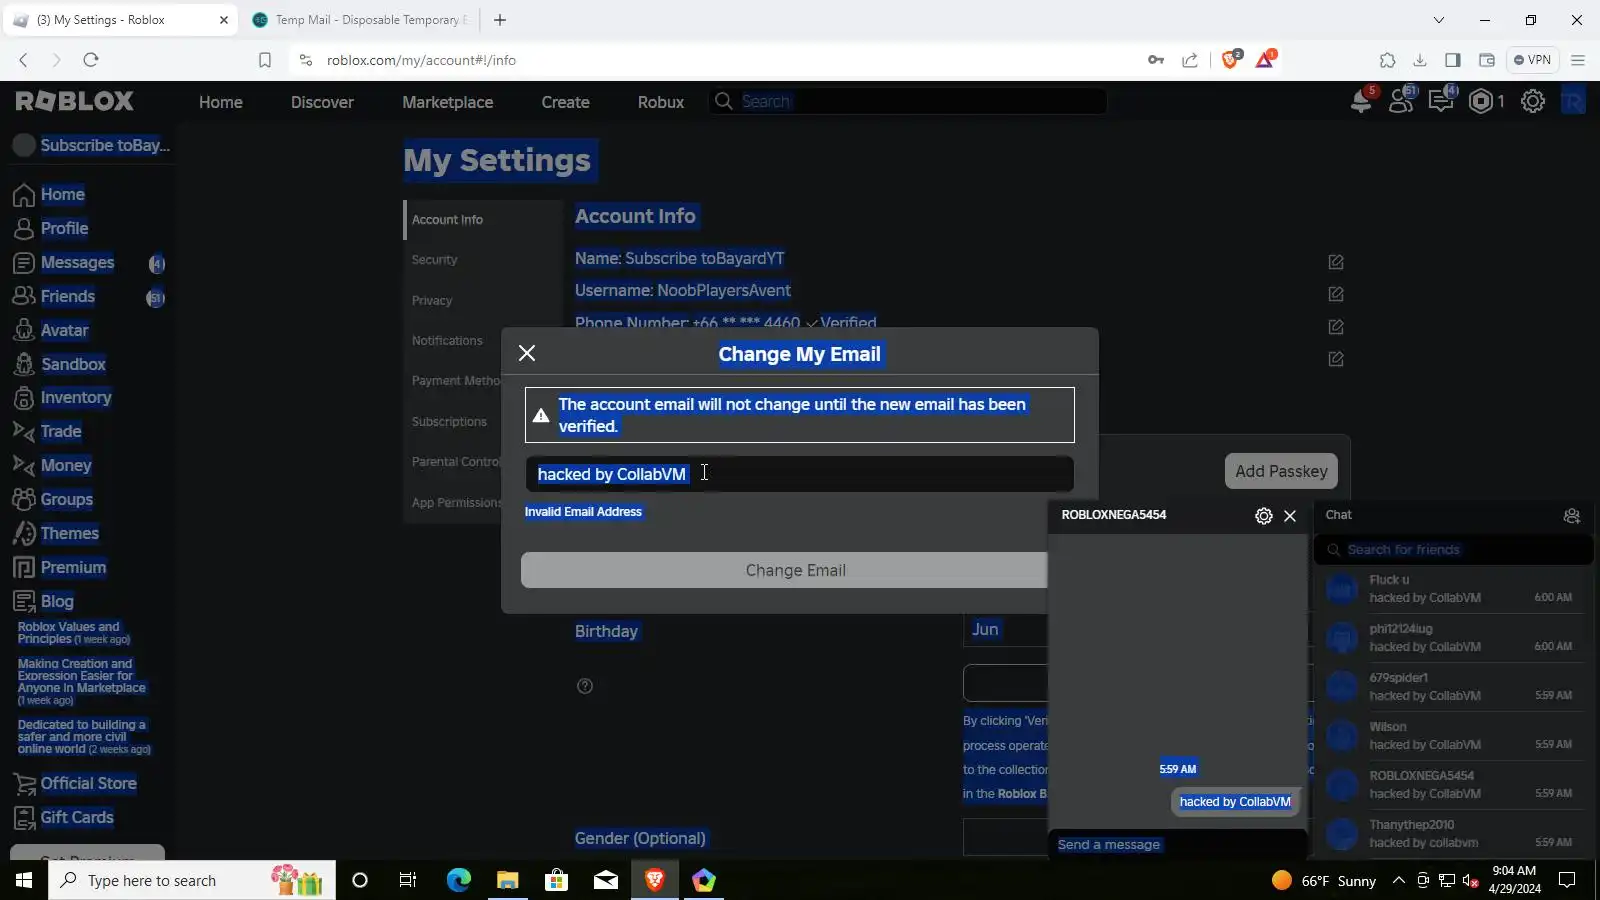This screenshot has height=900, width=1600.
Task: Click the Add Passkey button
Action: coord(1281,471)
